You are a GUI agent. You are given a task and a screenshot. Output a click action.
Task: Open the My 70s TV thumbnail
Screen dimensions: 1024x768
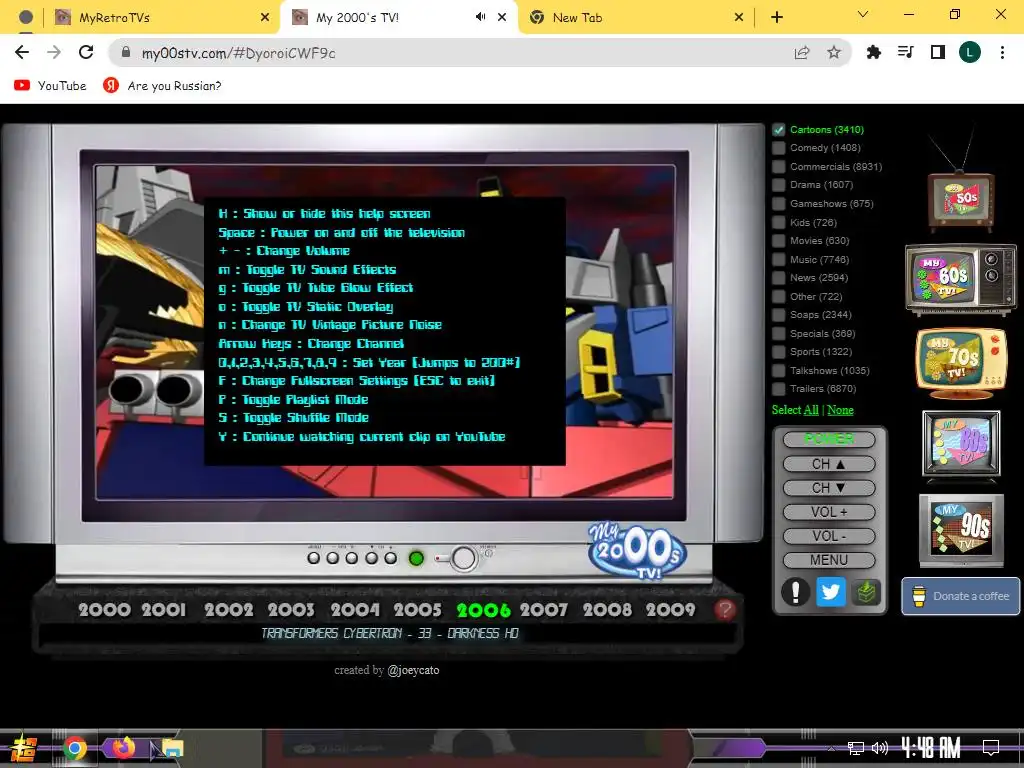961,362
